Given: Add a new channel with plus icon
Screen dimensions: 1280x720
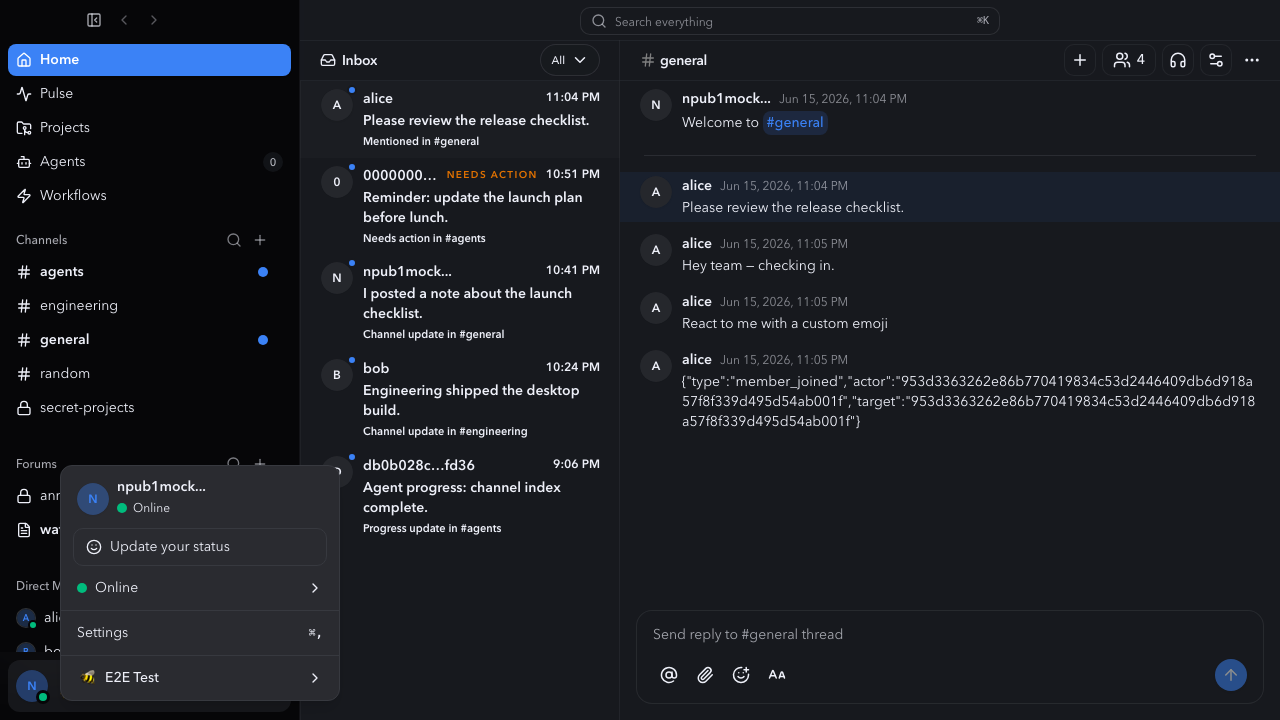Looking at the screenshot, I should [x=260, y=240].
